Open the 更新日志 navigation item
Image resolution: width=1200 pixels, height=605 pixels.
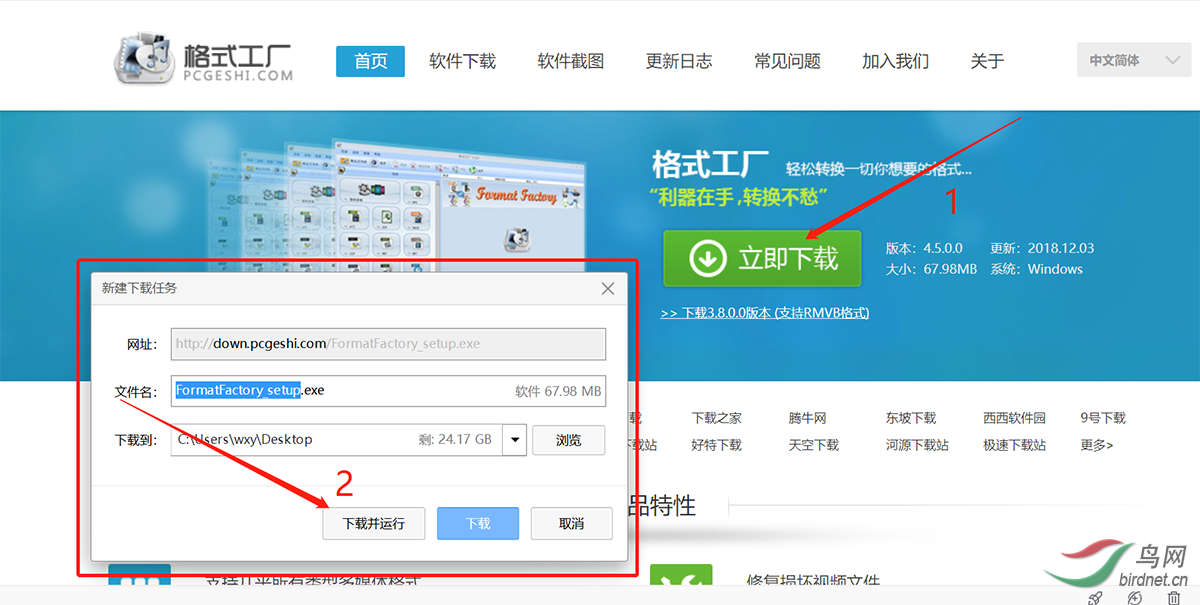(x=679, y=61)
